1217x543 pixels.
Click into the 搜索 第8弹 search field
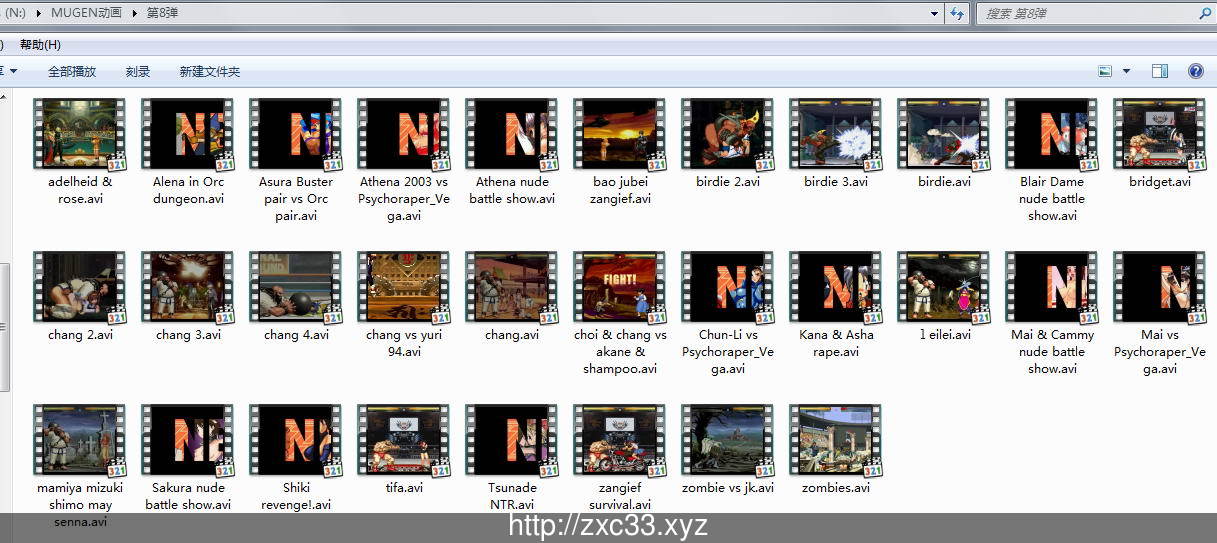tap(1085, 14)
